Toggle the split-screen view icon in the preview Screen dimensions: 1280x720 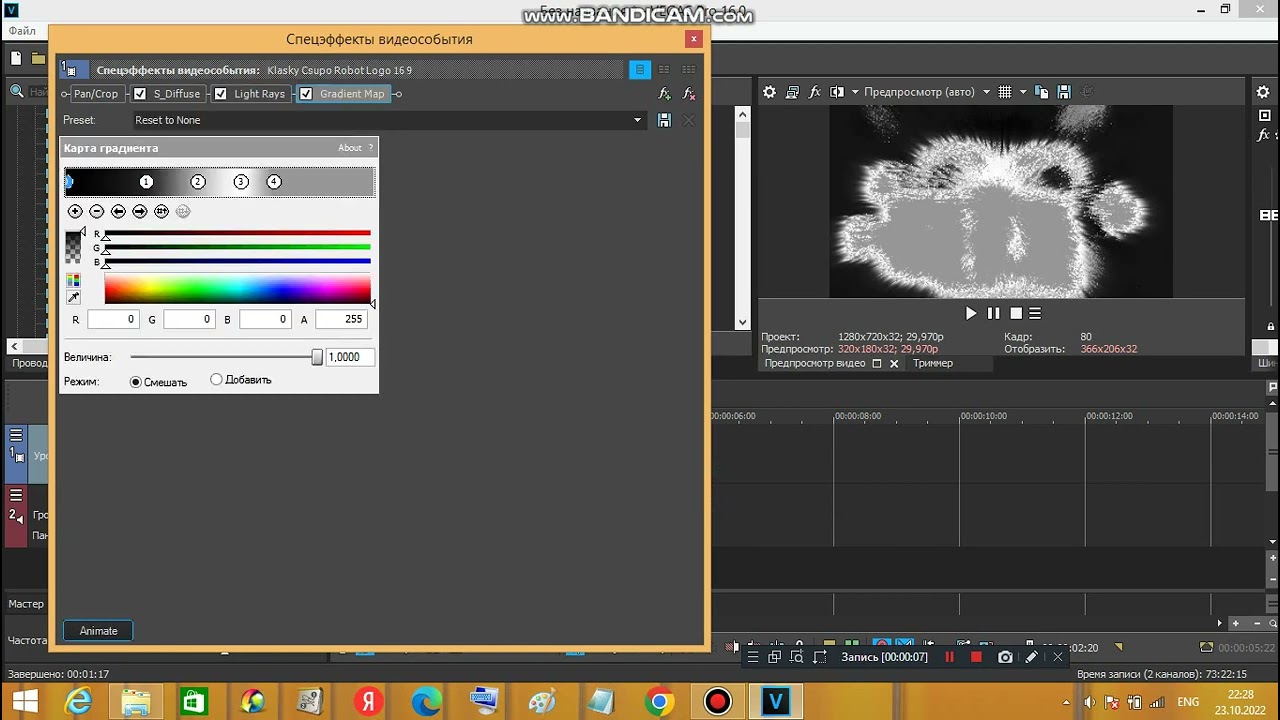pos(838,92)
